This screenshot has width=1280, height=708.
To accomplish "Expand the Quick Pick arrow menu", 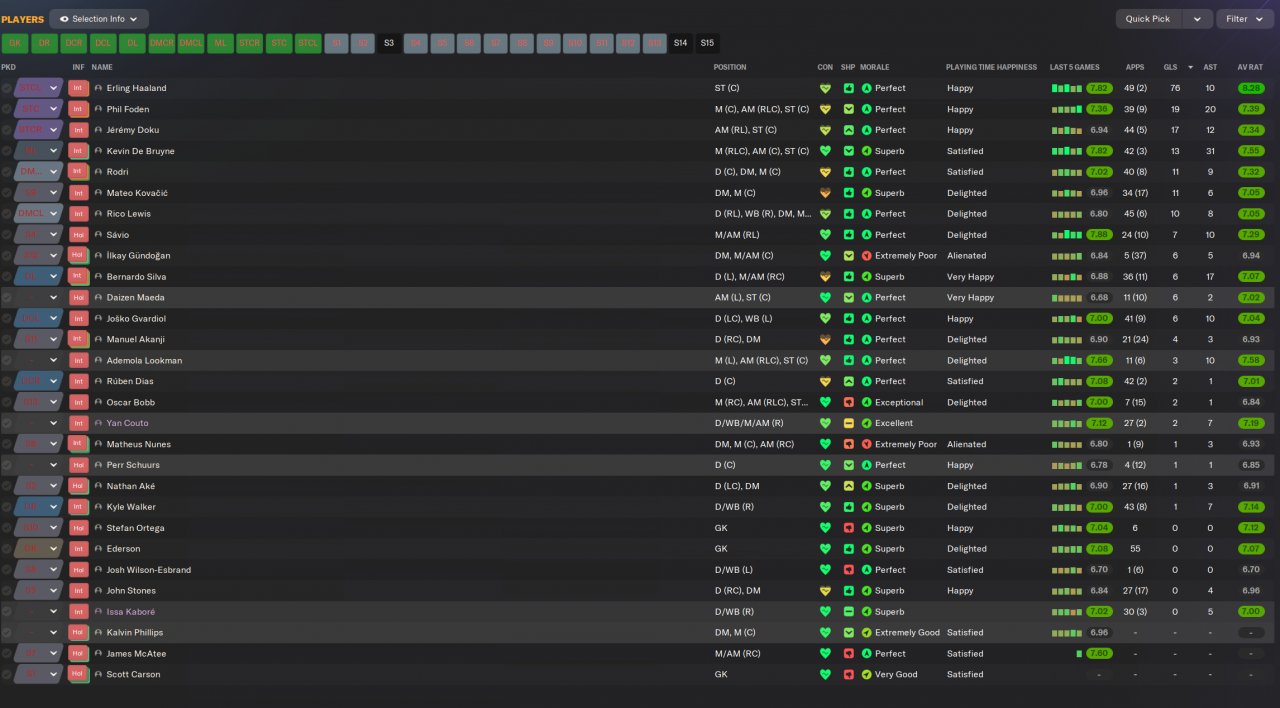I will click(x=1197, y=19).
